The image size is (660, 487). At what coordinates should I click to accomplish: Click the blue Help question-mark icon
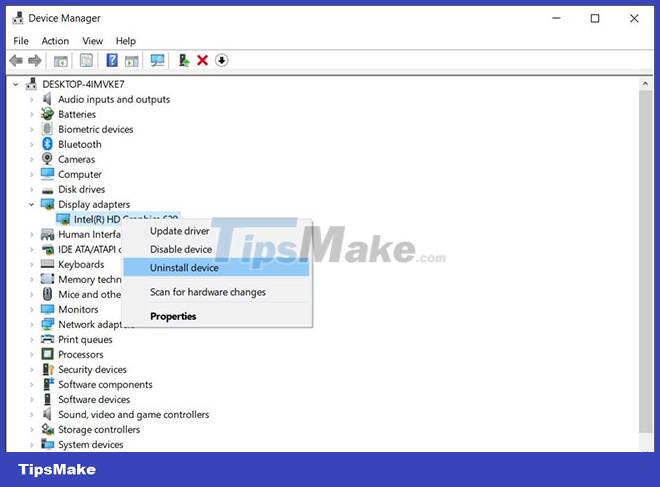pyautogui.click(x=112, y=60)
